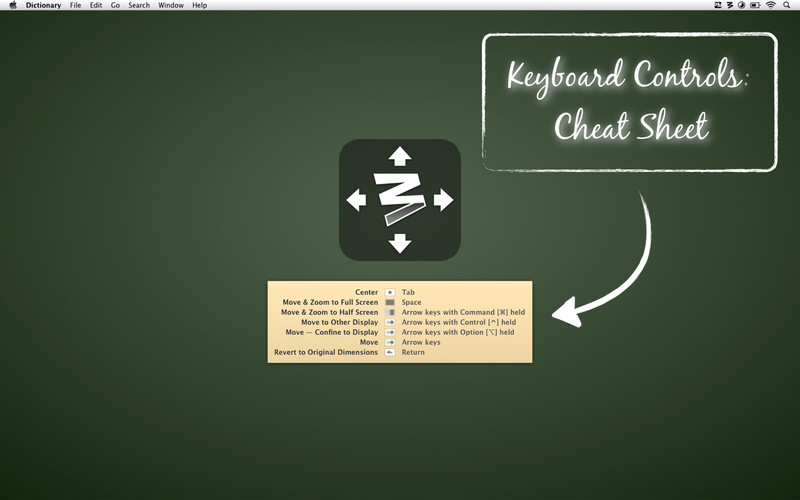
Task: Click 'Arrow keys with Control [^] held'
Action: [459, 322]
